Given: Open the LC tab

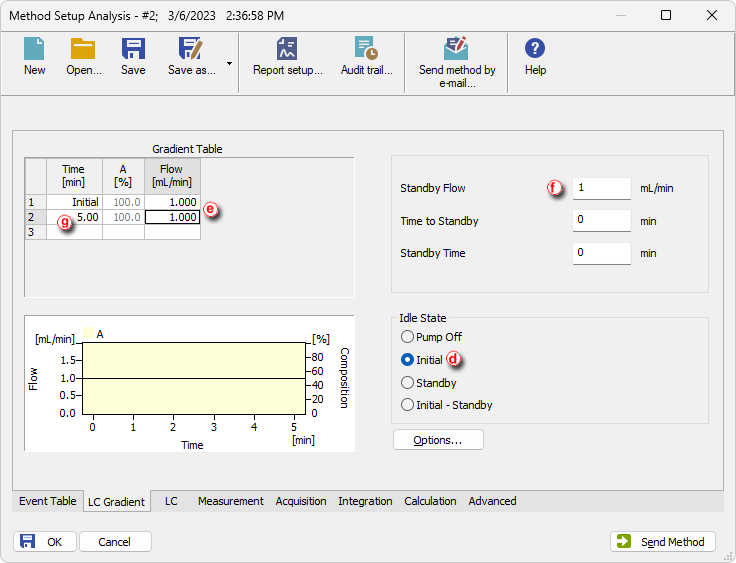Looking at the screenshot, I should [171, 501].
